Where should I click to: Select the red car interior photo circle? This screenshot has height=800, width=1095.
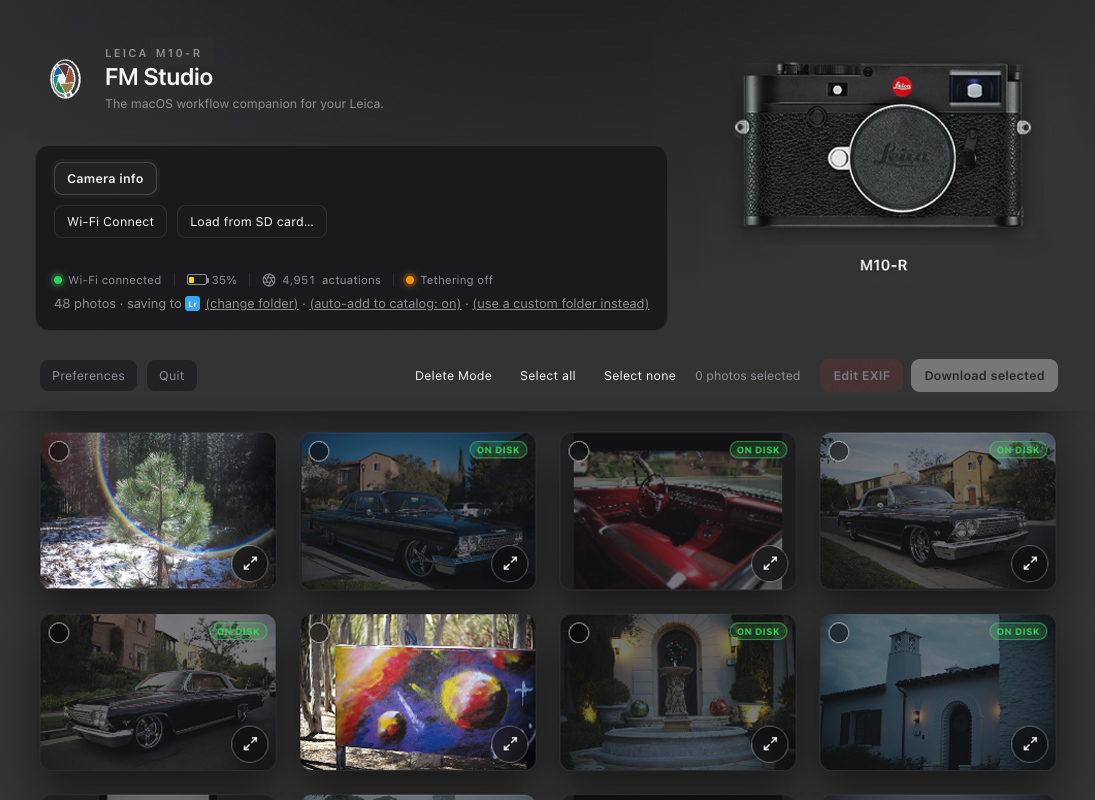[579, 451]
